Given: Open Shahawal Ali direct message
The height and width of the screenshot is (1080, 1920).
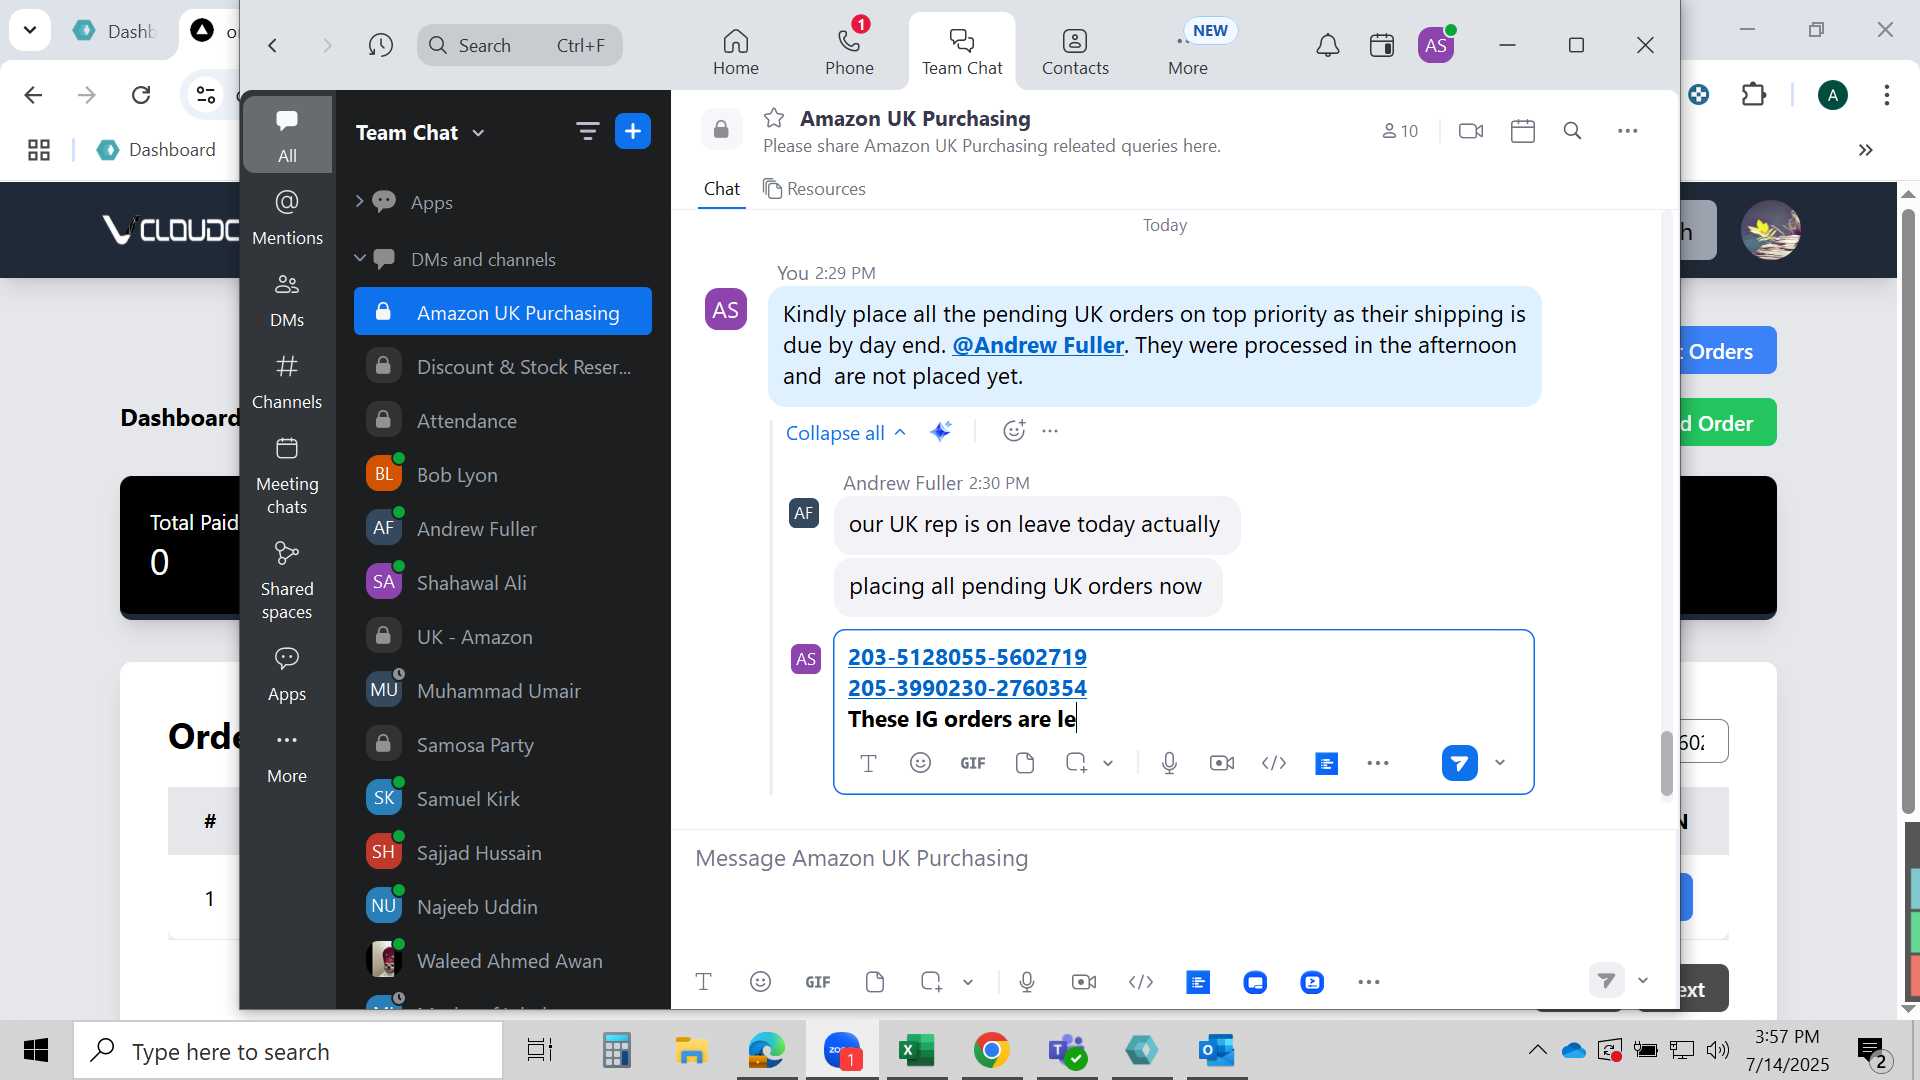Looking at the screenshot, I should [503, 583].
